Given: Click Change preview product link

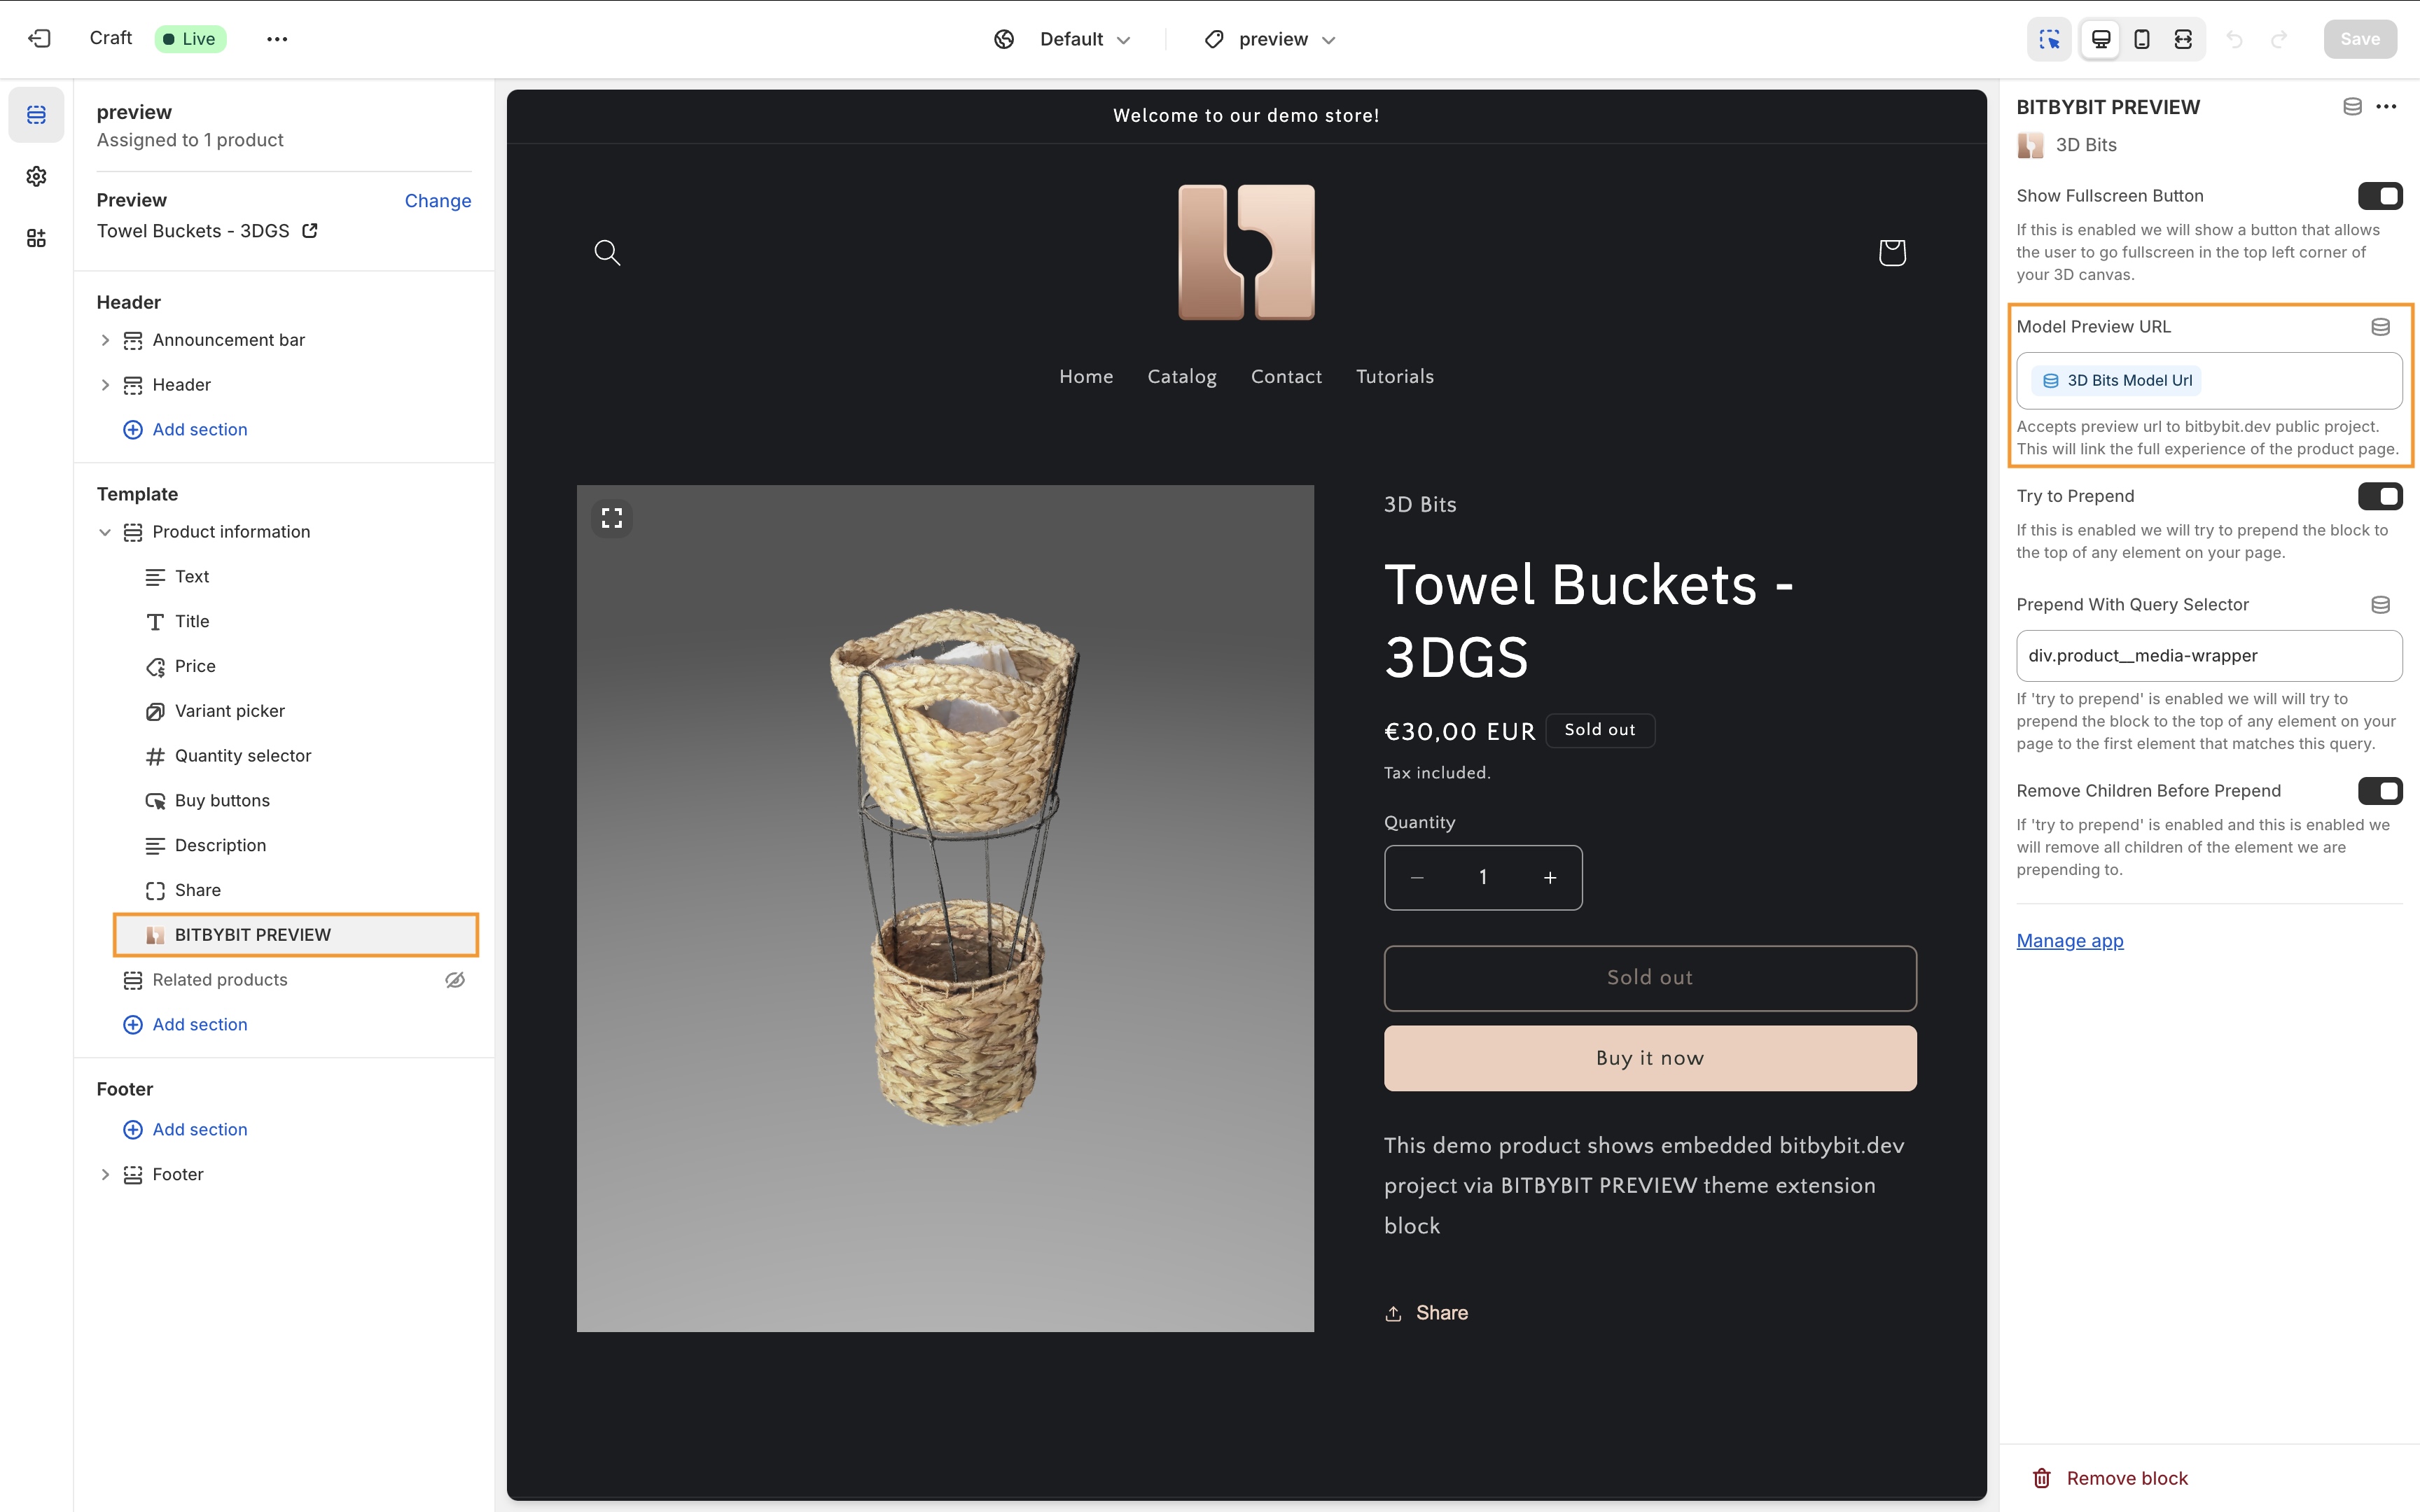Looking at the screenshot, I should (x=438, y=200).
